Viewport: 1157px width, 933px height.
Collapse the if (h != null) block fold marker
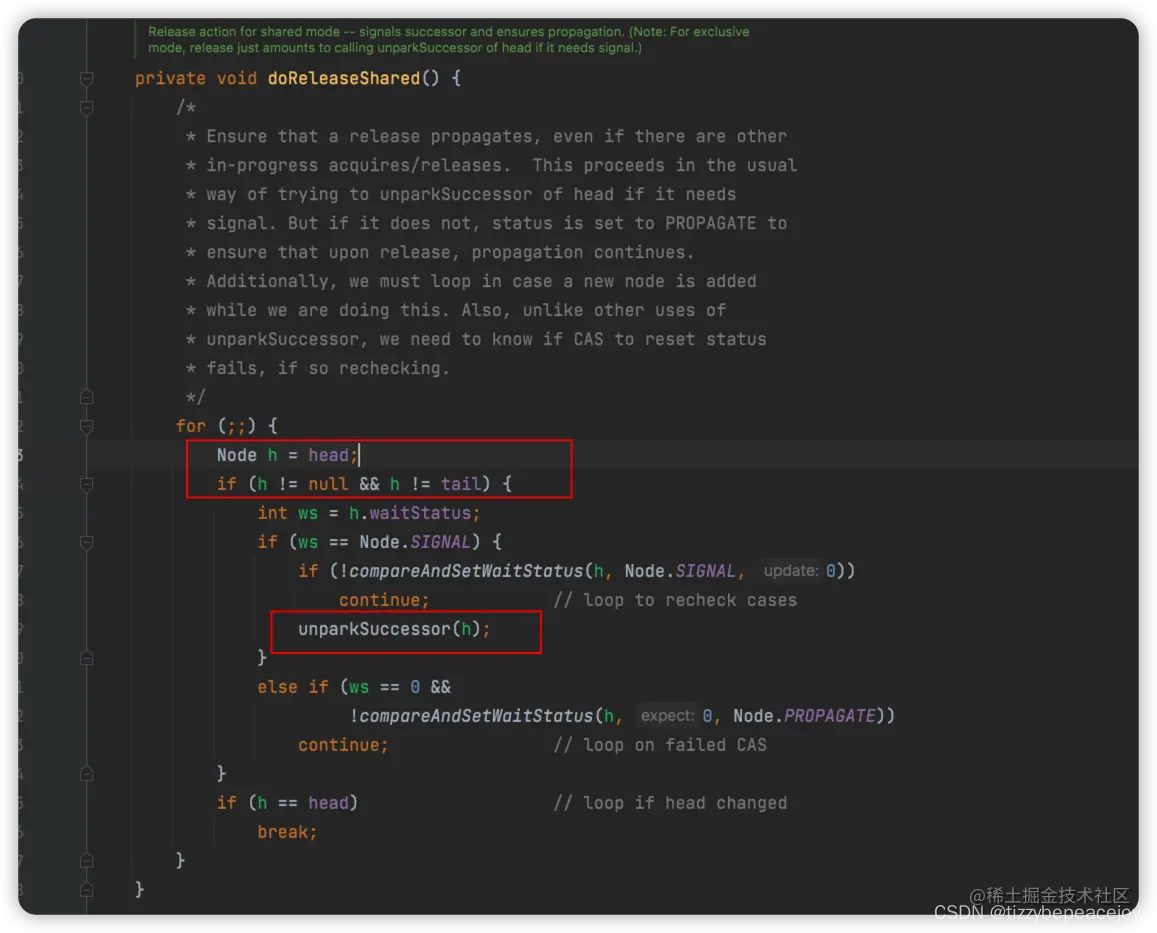pyautogui.click(x=86, y=484)
